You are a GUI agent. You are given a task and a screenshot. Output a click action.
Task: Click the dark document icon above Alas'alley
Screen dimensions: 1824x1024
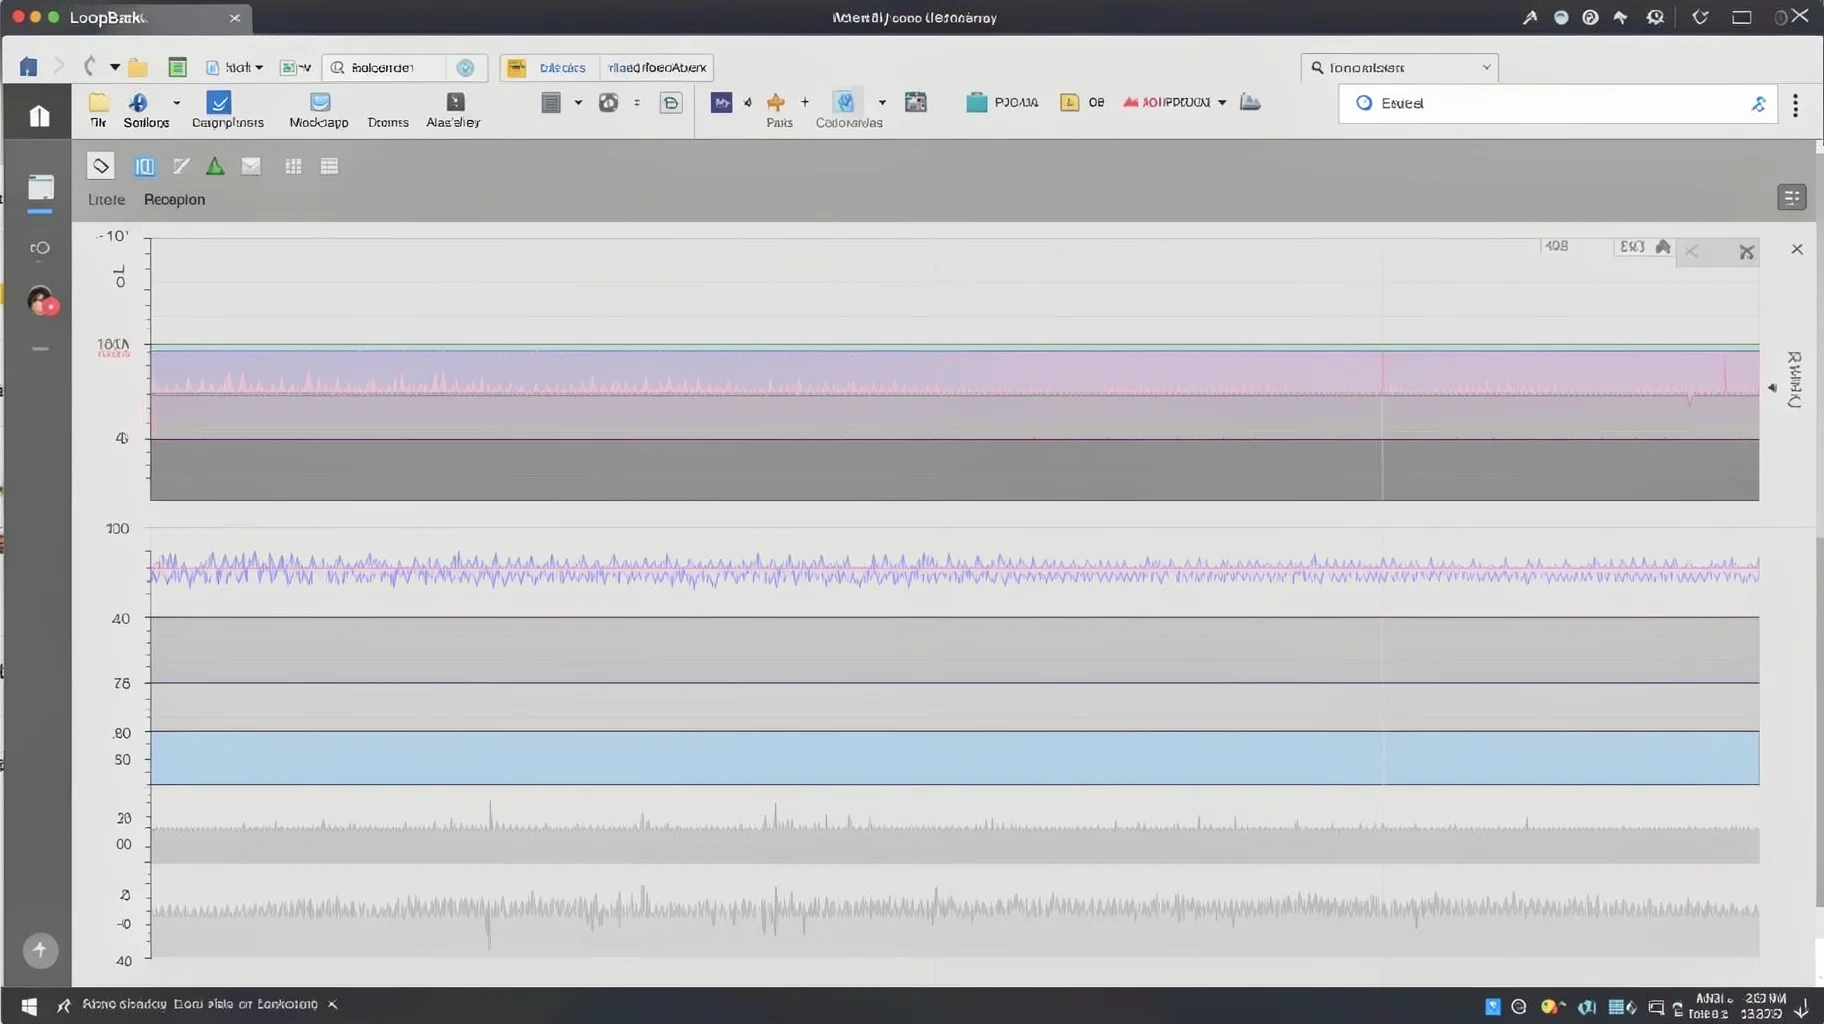click(455, 102)
